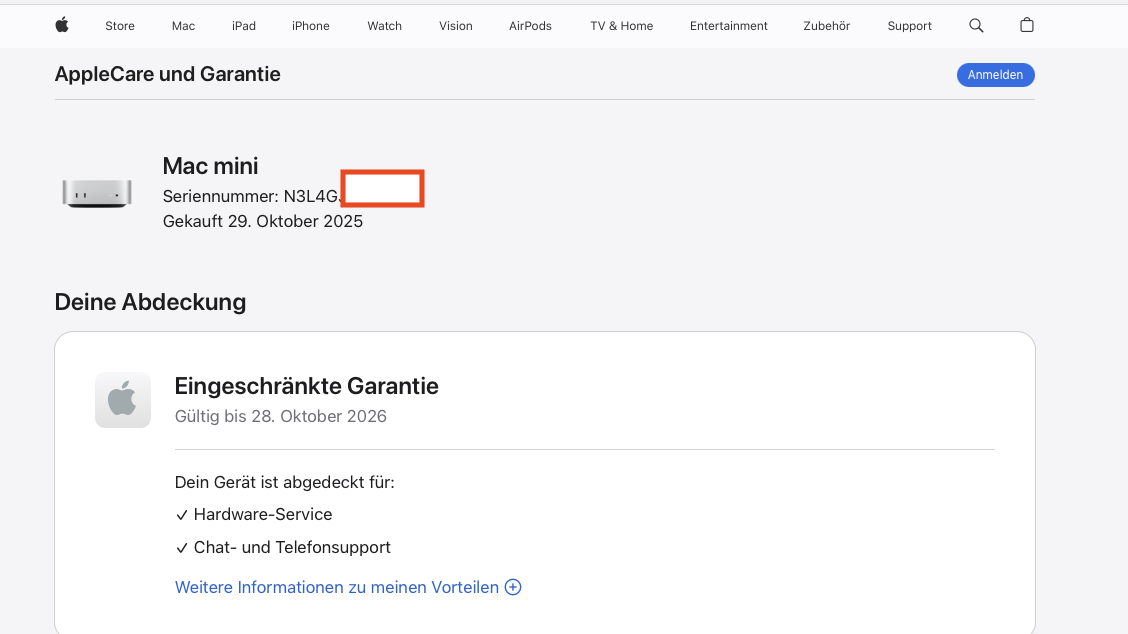Go to the Zubehör section
1128x634 pixels.
tap(827, 26)
